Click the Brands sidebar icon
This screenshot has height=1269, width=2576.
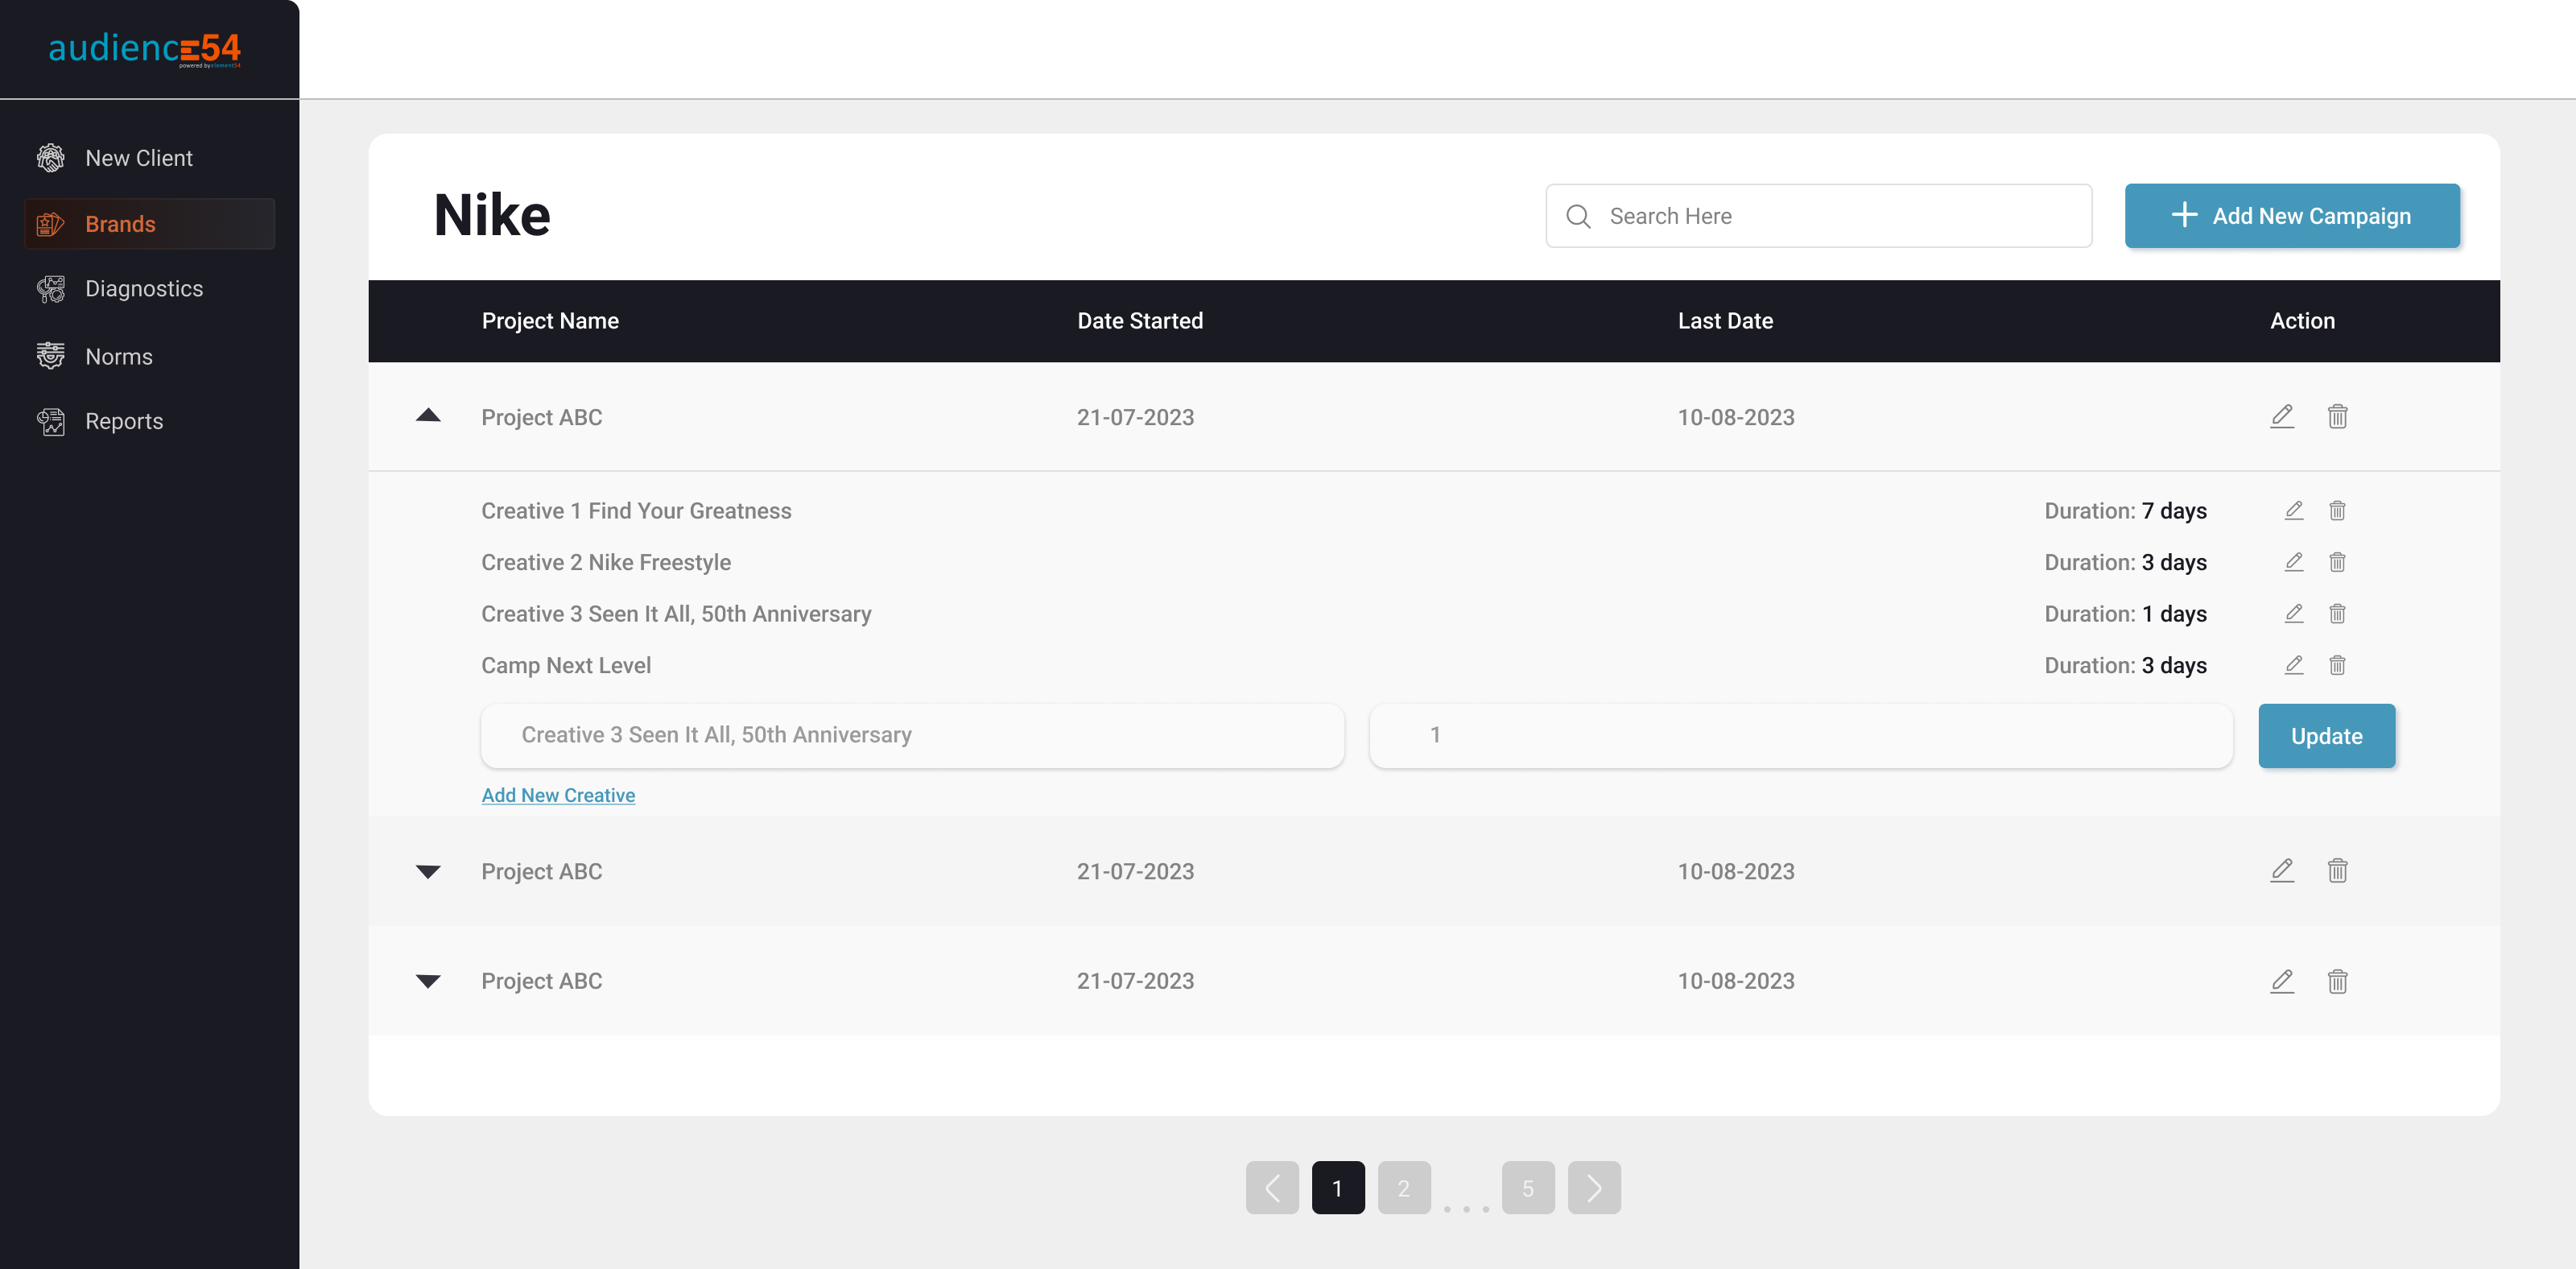(x=51, y=224)
